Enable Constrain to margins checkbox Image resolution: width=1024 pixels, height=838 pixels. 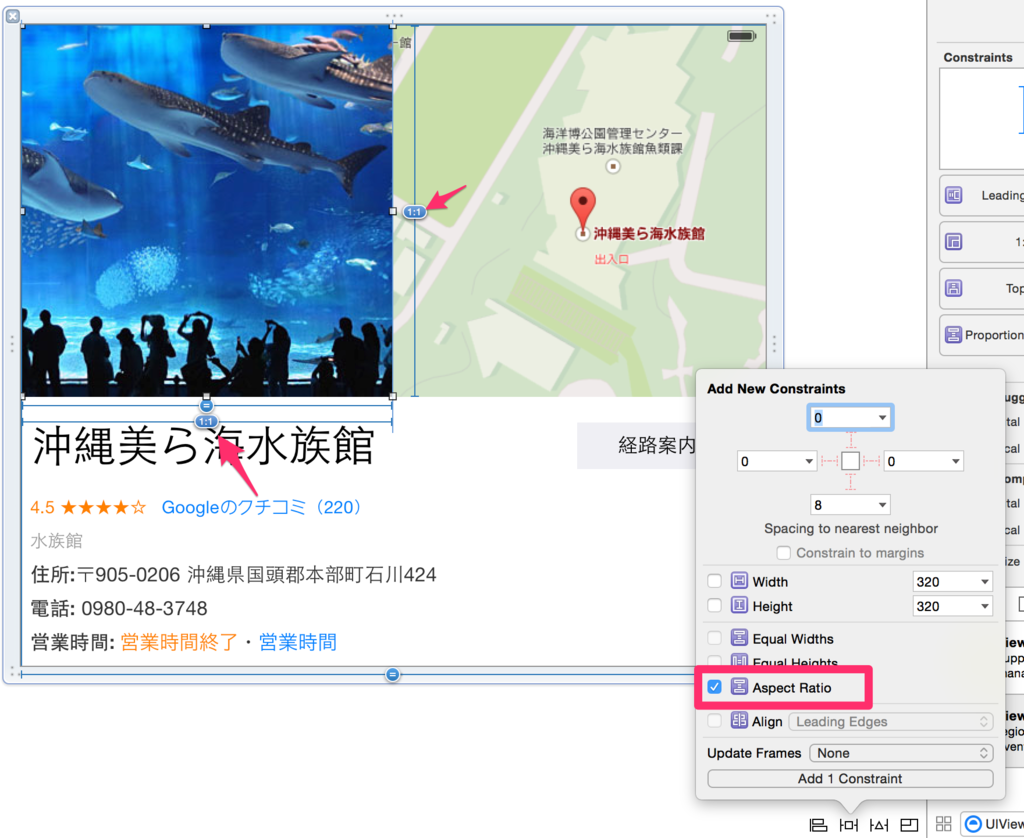click(784, 553)
